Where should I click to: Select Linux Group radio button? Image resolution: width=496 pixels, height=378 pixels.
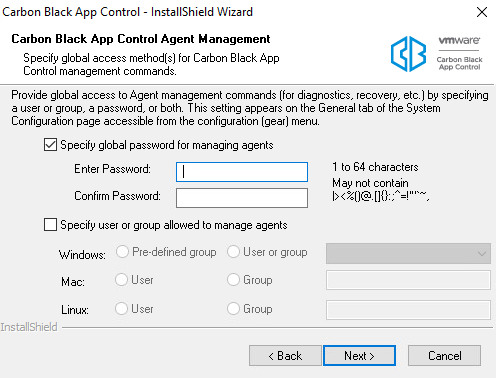coord(233,309)
